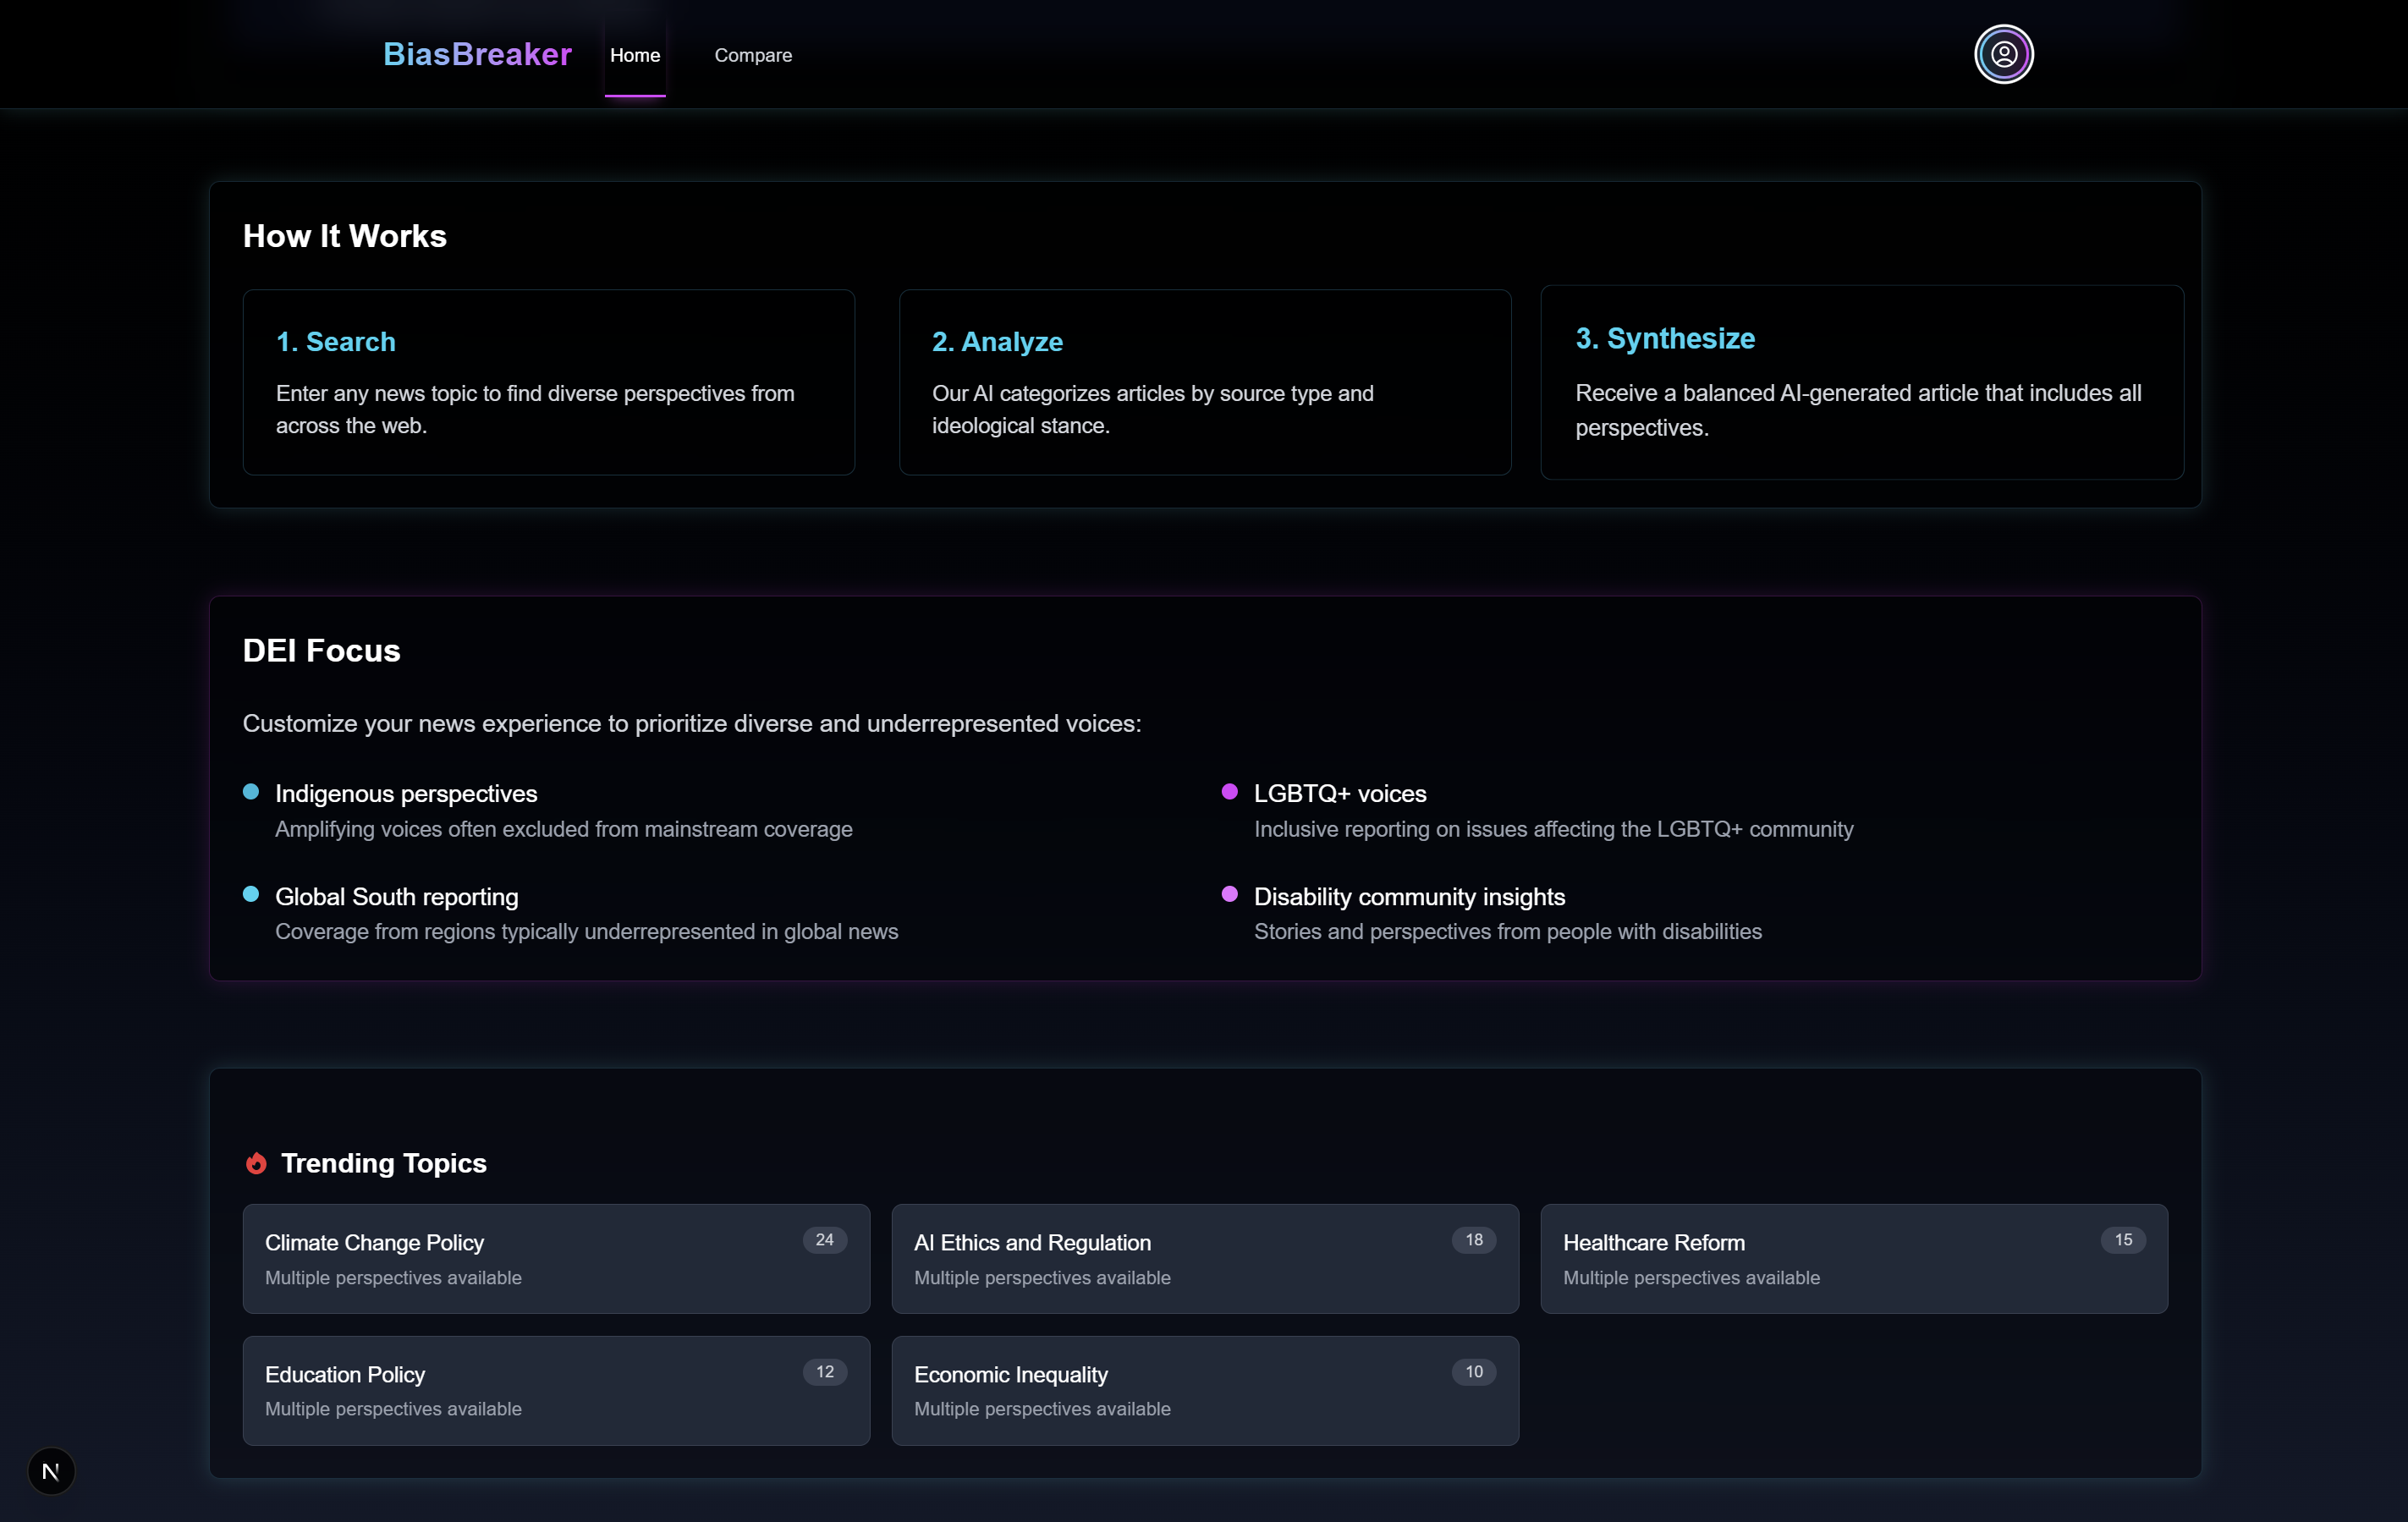Click the Trending Topics flame icon

[256, 1163]
